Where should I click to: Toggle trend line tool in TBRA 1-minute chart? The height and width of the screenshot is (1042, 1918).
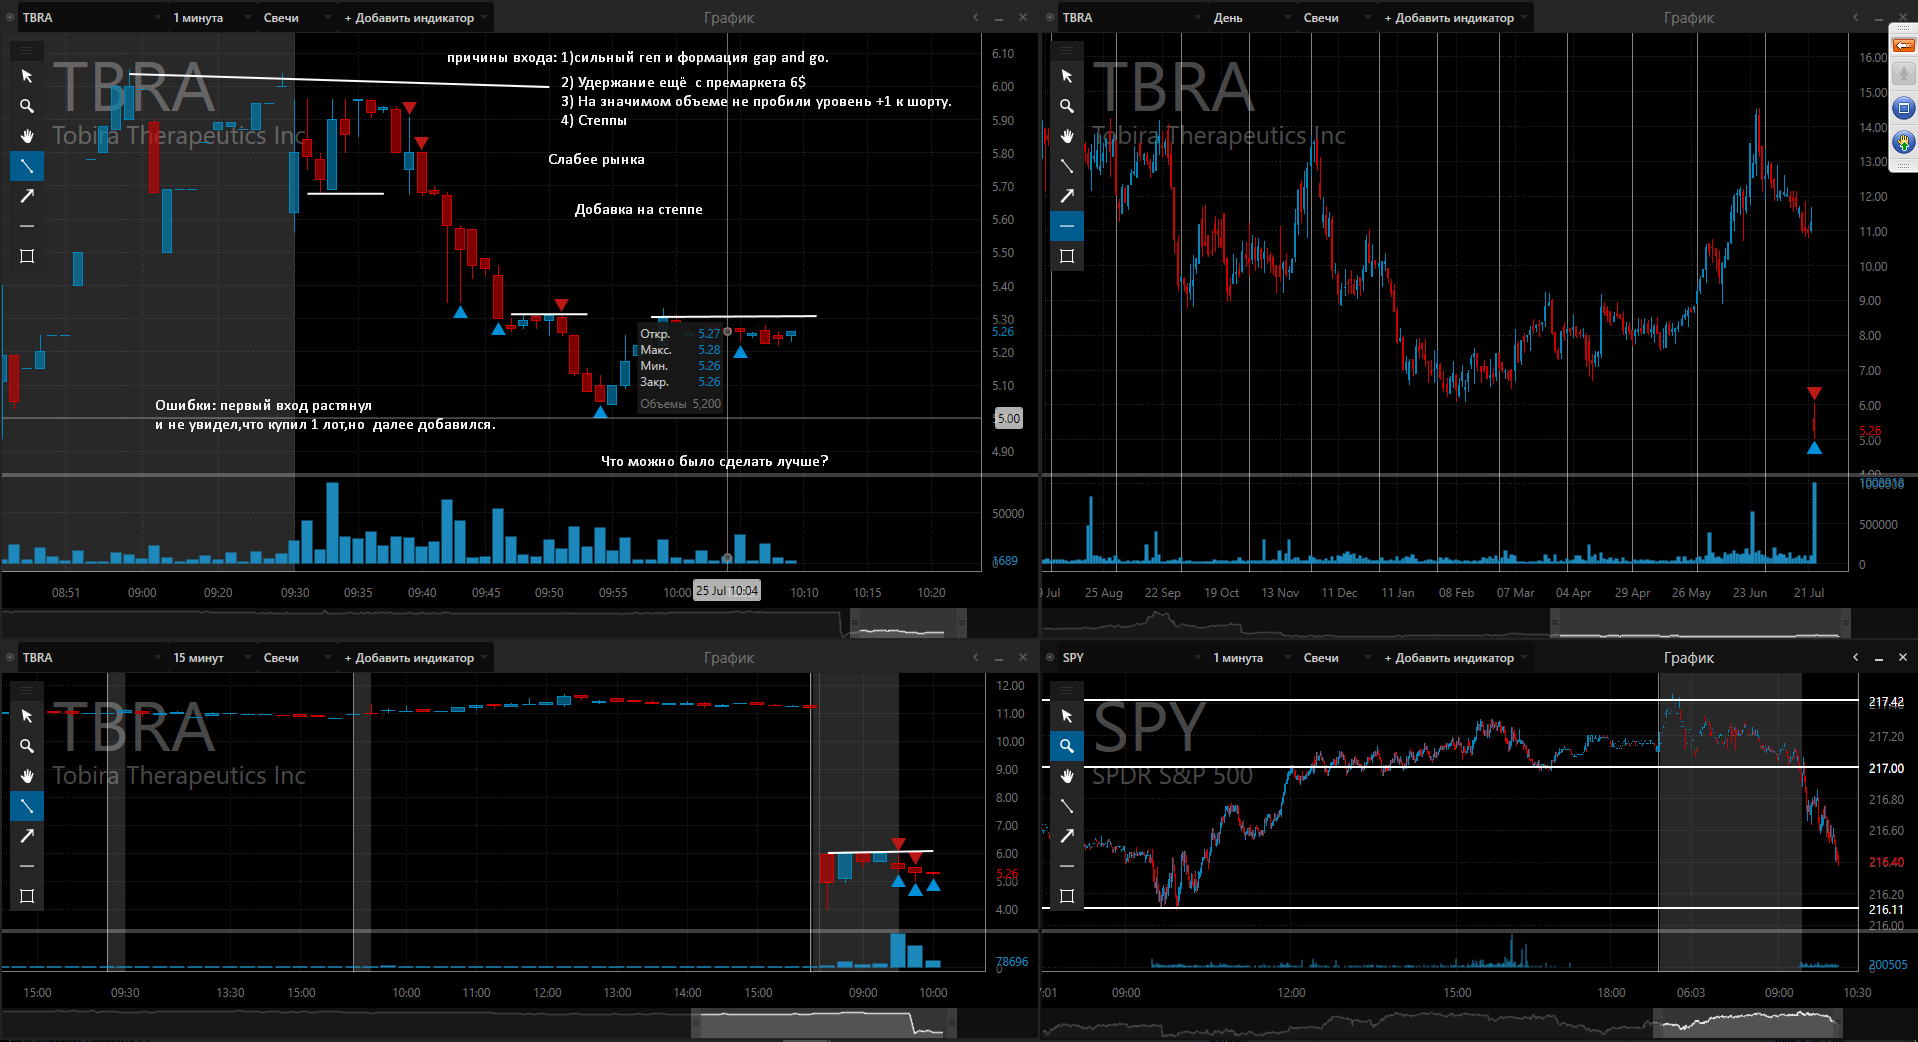pyautogui.click(x=27, y=166)
